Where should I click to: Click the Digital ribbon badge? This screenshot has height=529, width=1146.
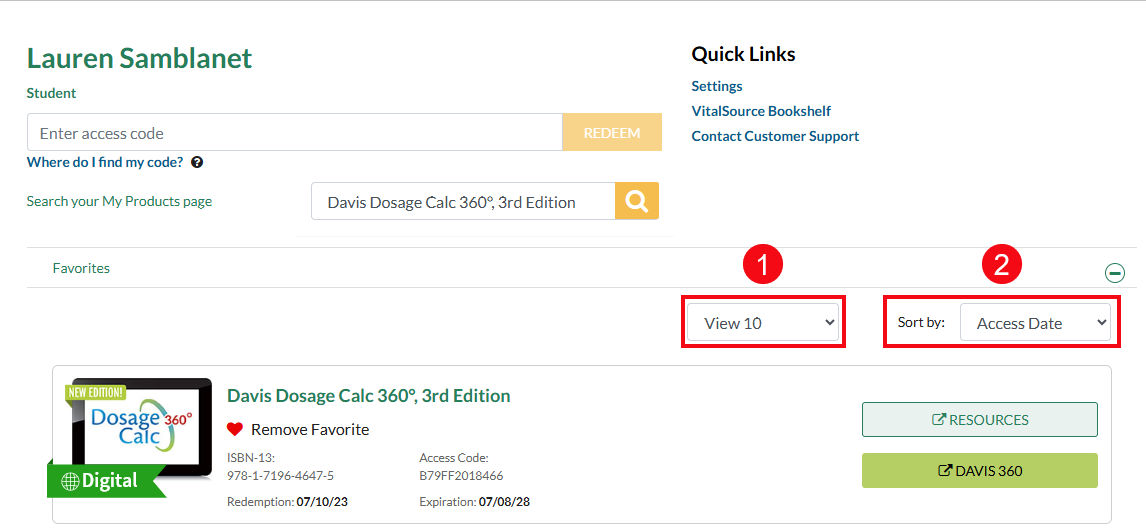click(106, 480)
